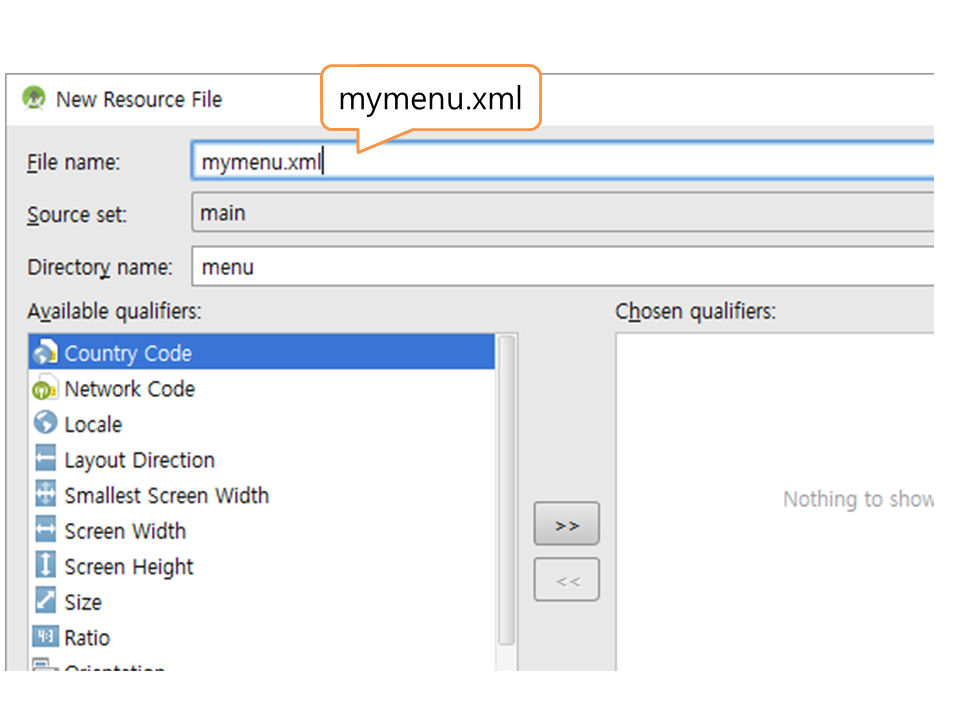Viewport: 960px width, 720px height.
Task: Click the Screen Height qualifier icon
Action: [45, 566]
